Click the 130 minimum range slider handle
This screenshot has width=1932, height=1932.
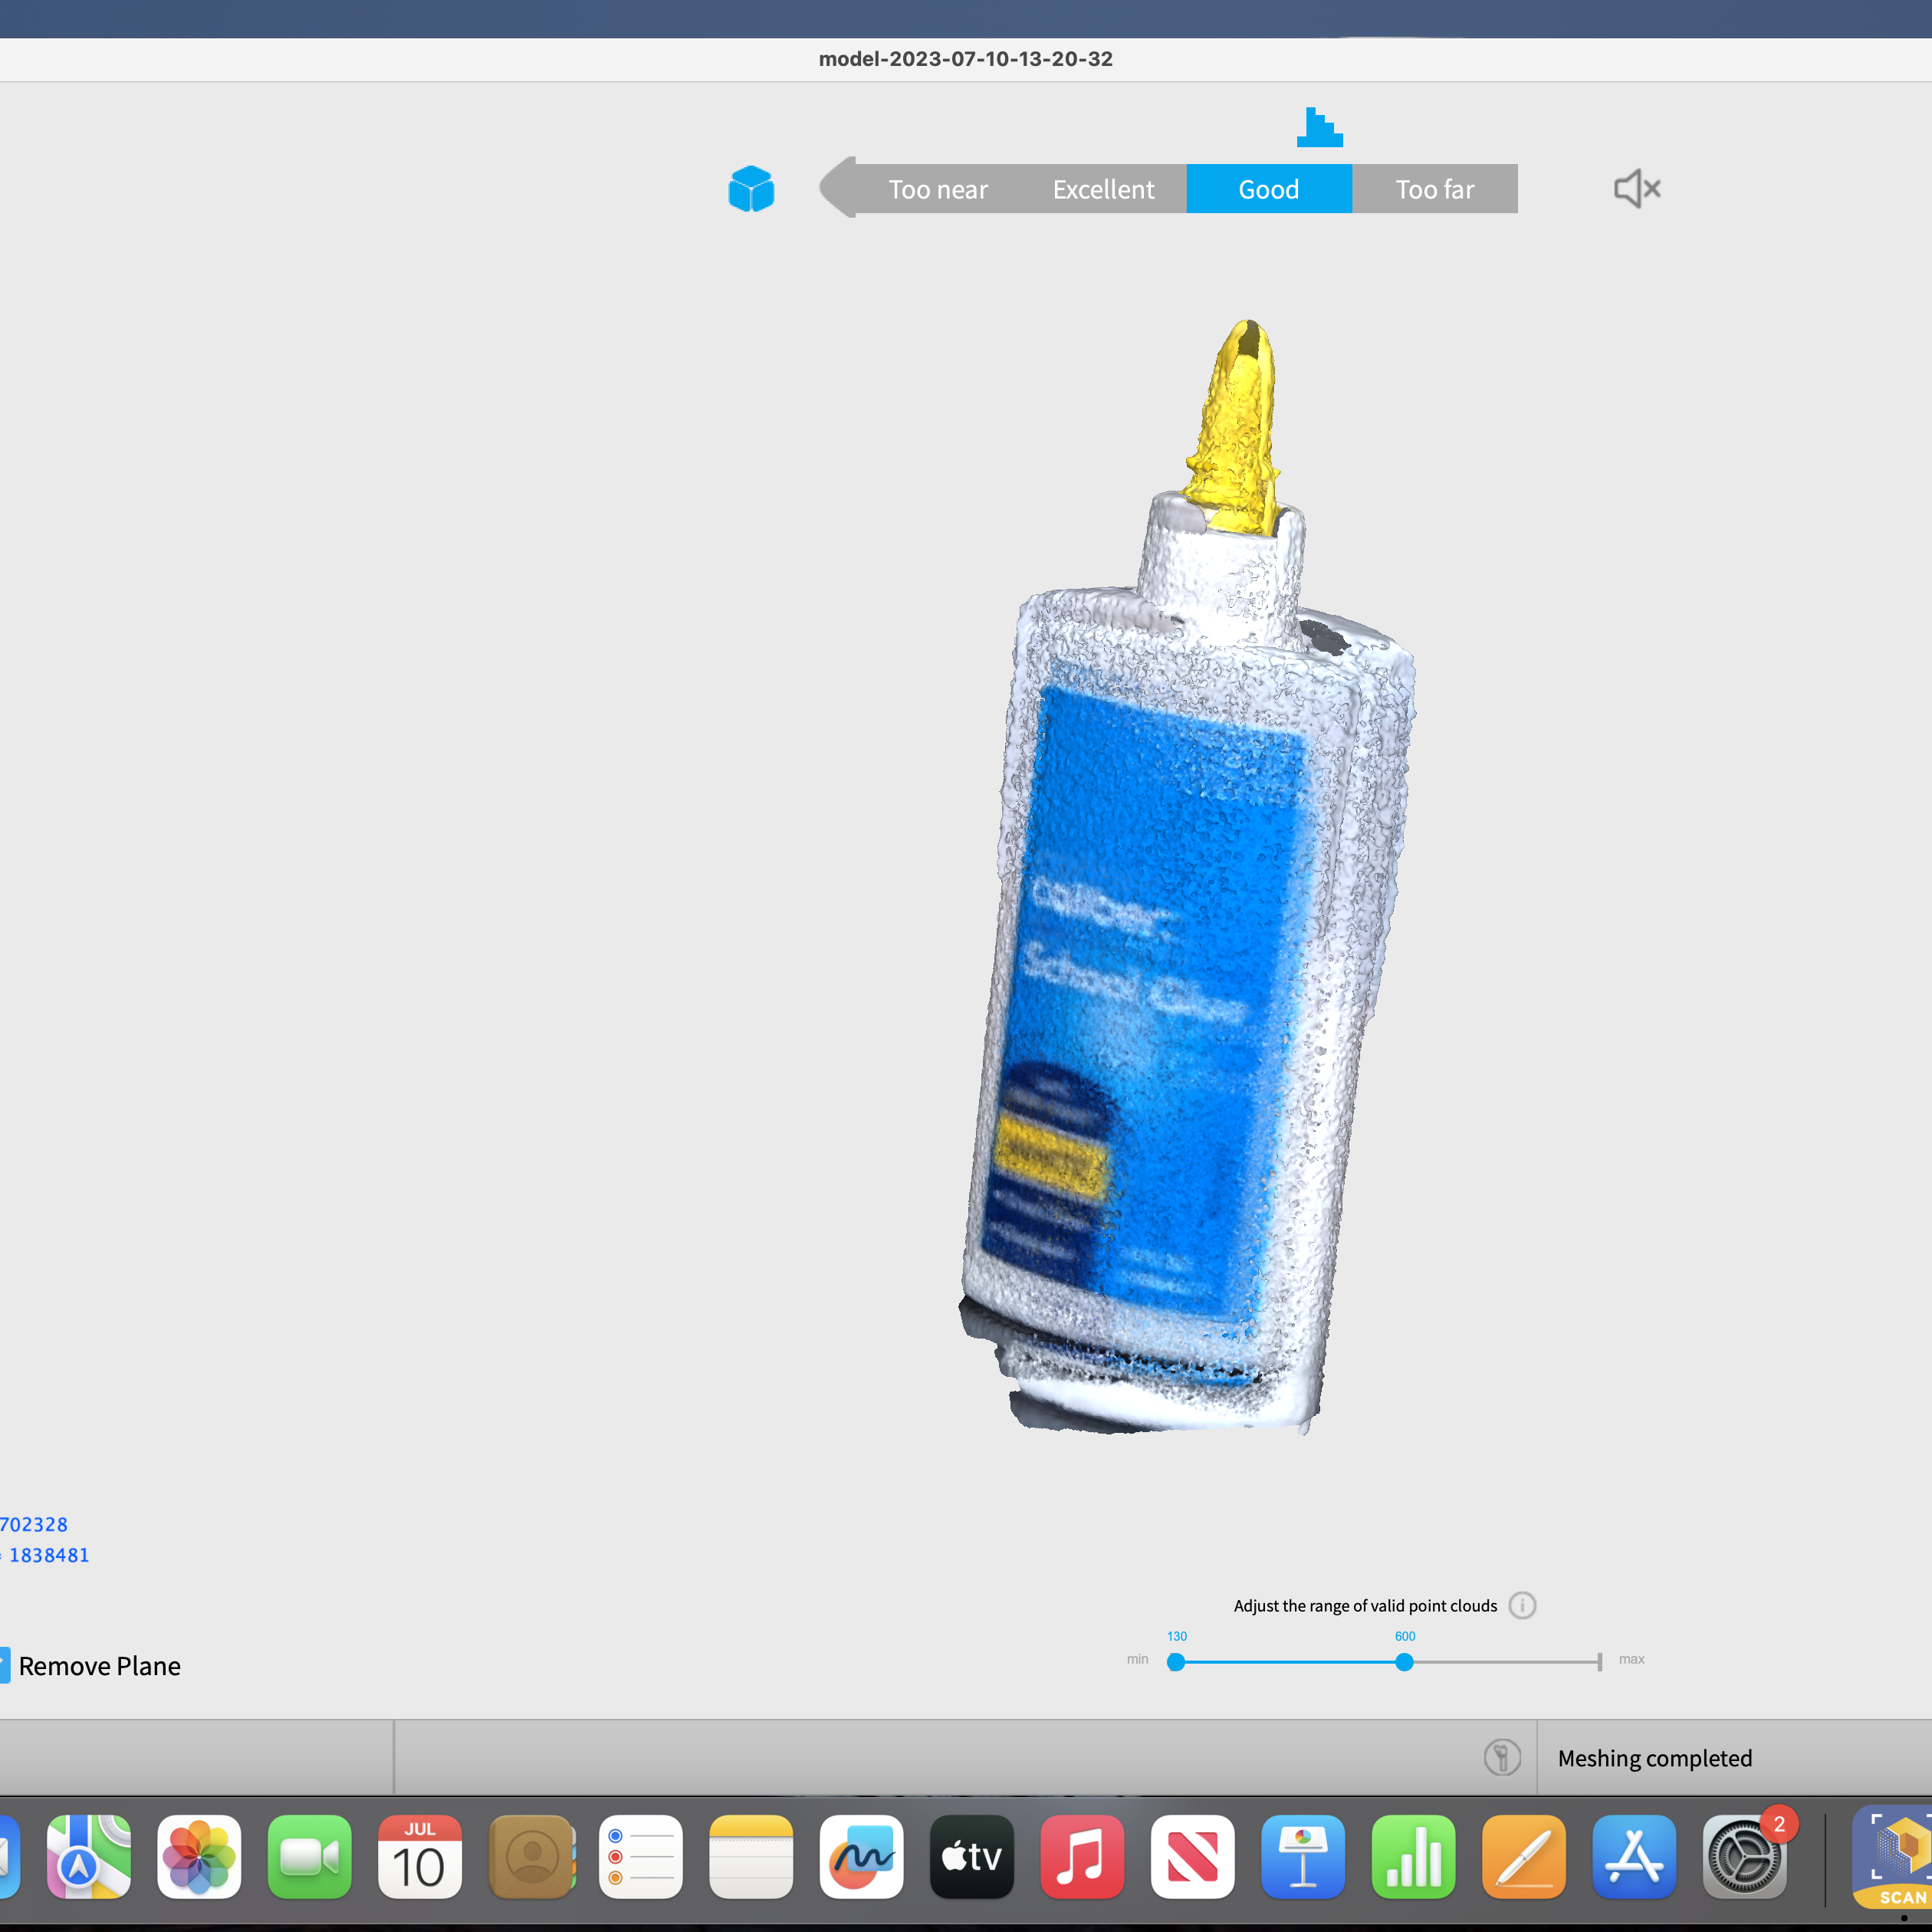click(1176, 1662)
